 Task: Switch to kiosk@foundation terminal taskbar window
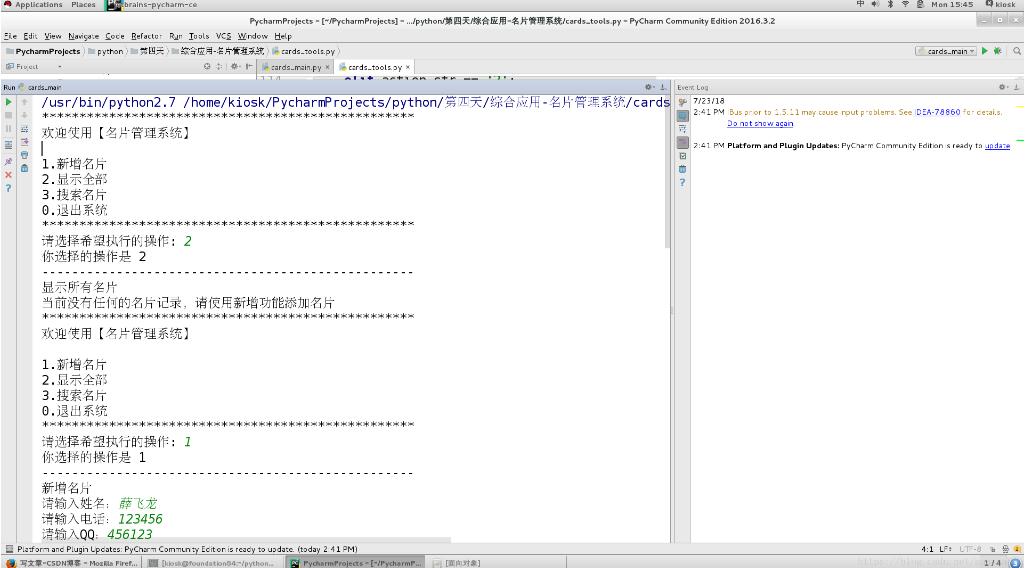(x=212, y=563)
